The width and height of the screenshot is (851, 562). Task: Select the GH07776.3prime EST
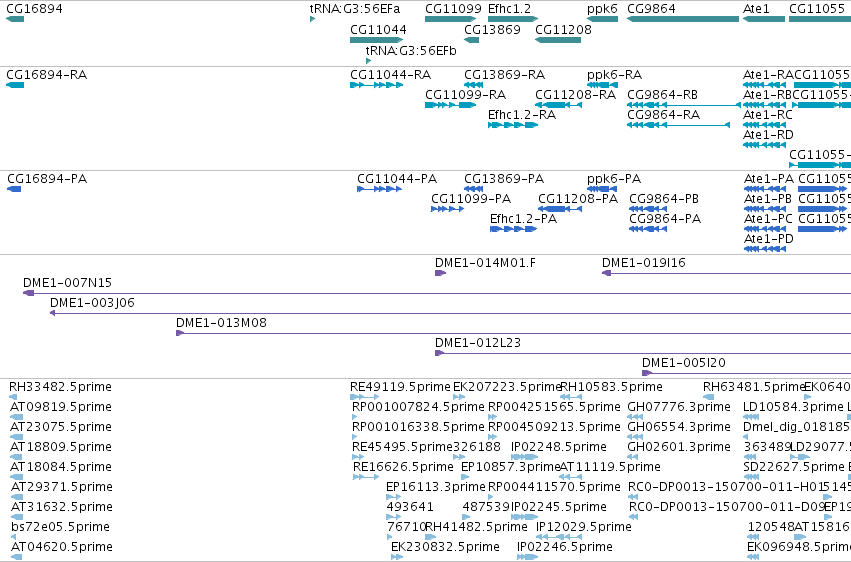pyautogui.click(x=635, y=417)
